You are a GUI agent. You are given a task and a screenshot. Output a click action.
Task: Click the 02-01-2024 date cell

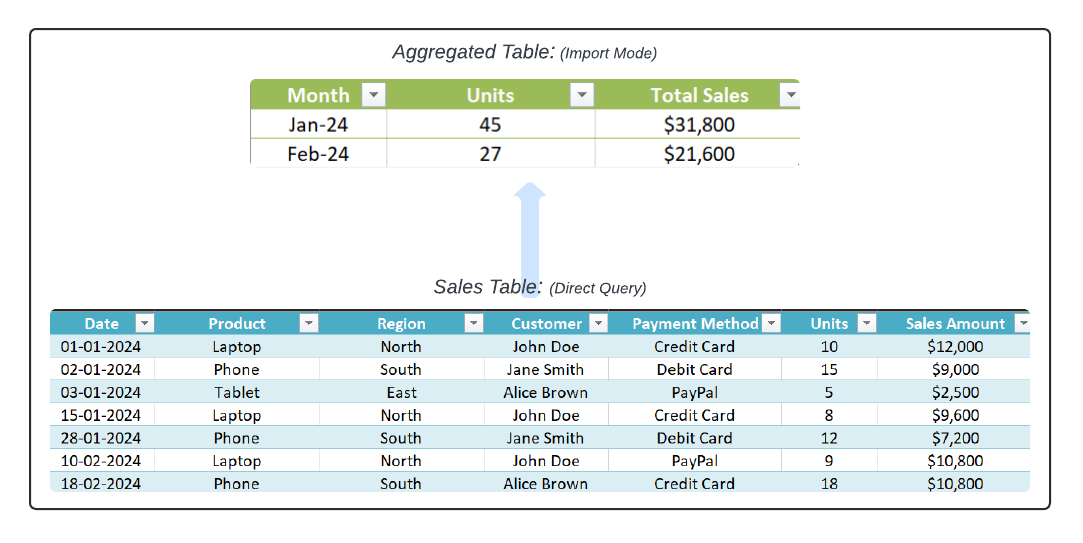102,369
